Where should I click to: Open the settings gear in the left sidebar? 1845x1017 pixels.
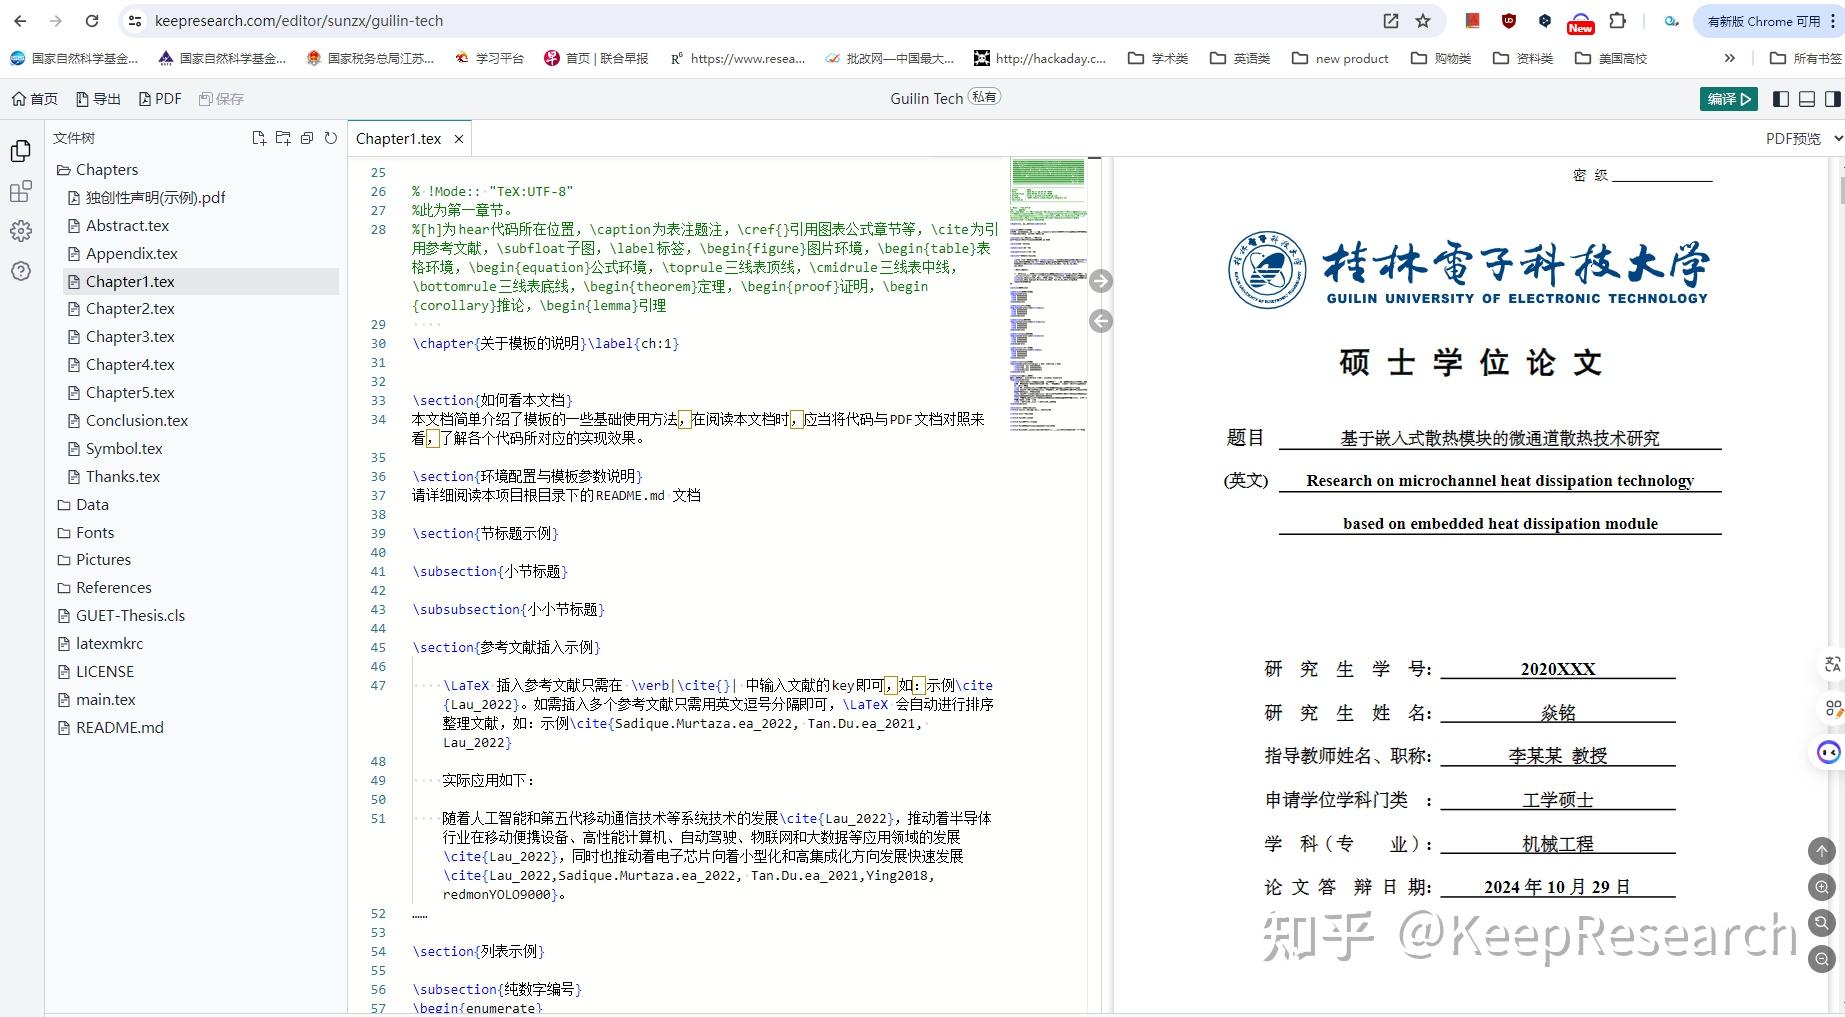[20, 231]
